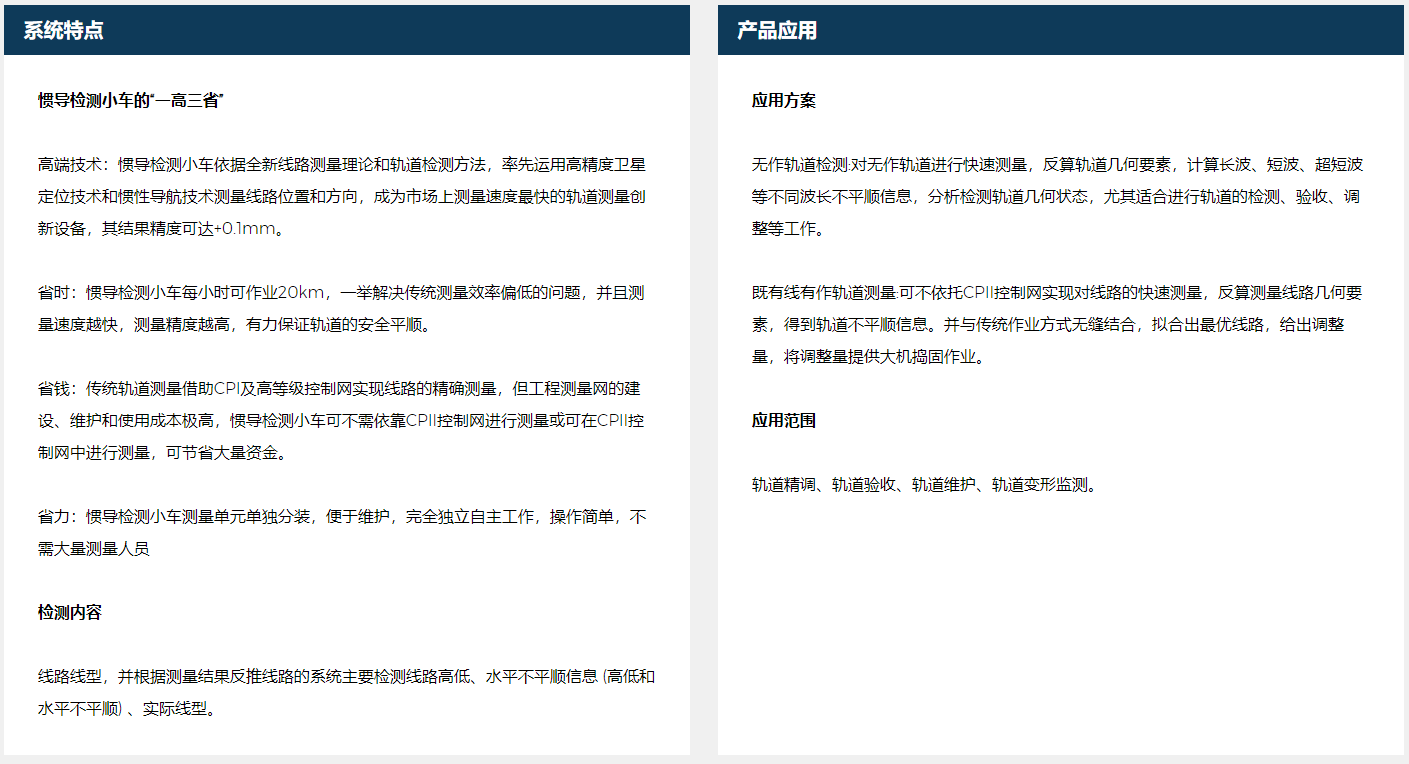Click the 系统特点 panel header
Image resolution: width=1409 pixels, height=764 pixels.
[346, 30]
